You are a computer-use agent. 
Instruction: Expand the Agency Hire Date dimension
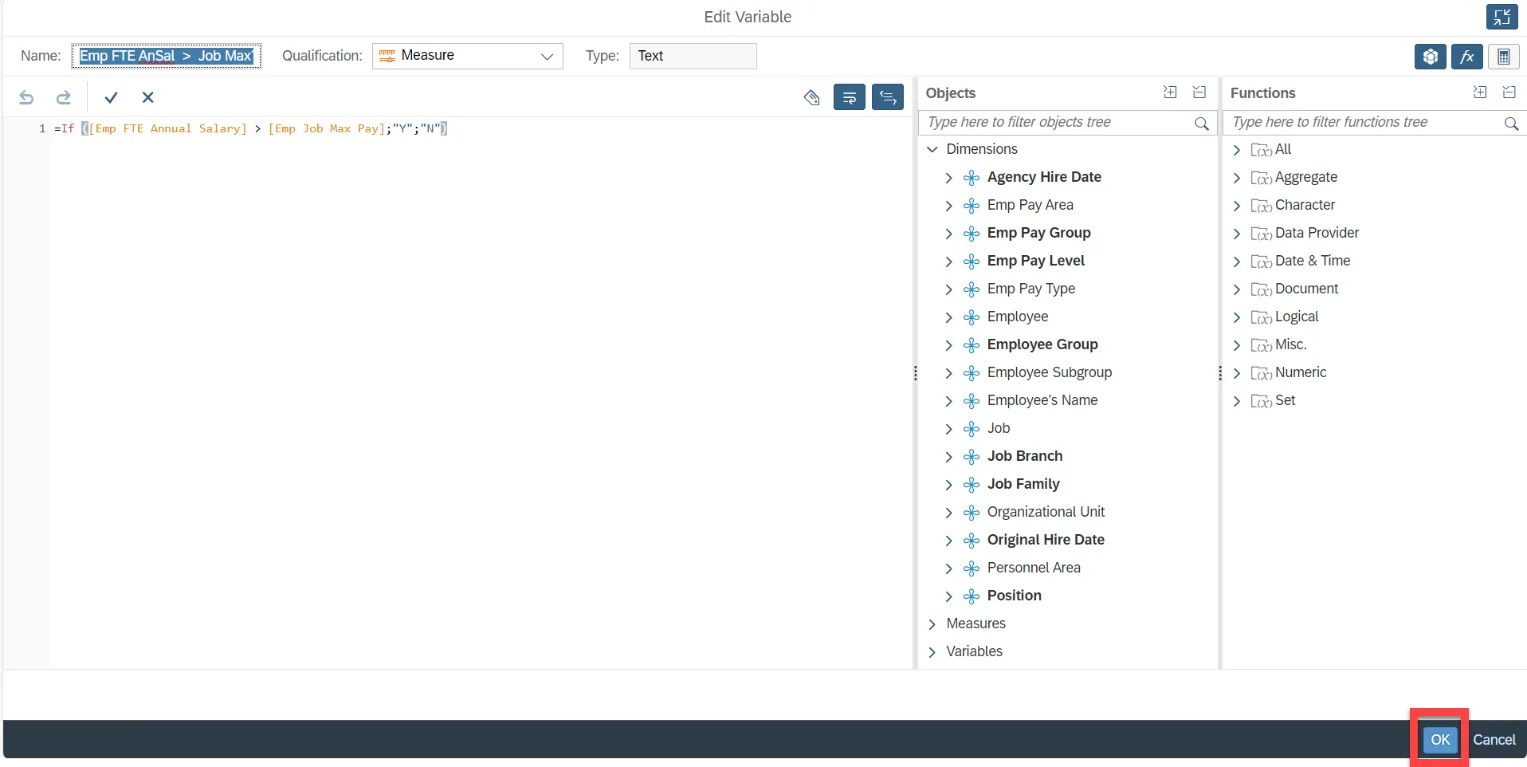tap(949, 177)
